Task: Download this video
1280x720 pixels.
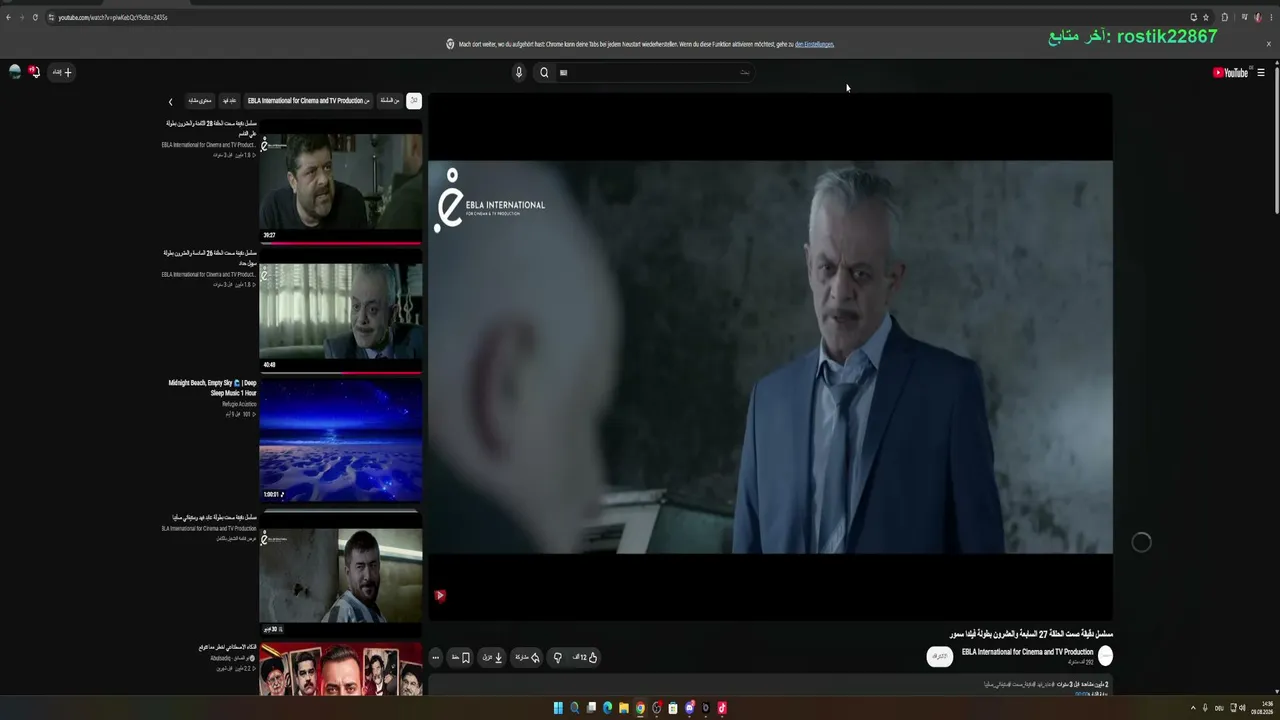Action: tap(492, 657)
